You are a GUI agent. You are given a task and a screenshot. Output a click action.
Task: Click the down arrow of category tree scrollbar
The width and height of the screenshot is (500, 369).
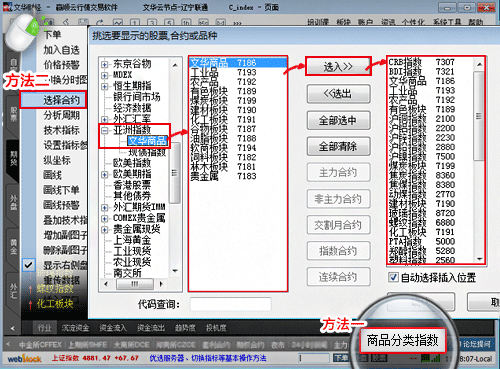click(175, 271)
